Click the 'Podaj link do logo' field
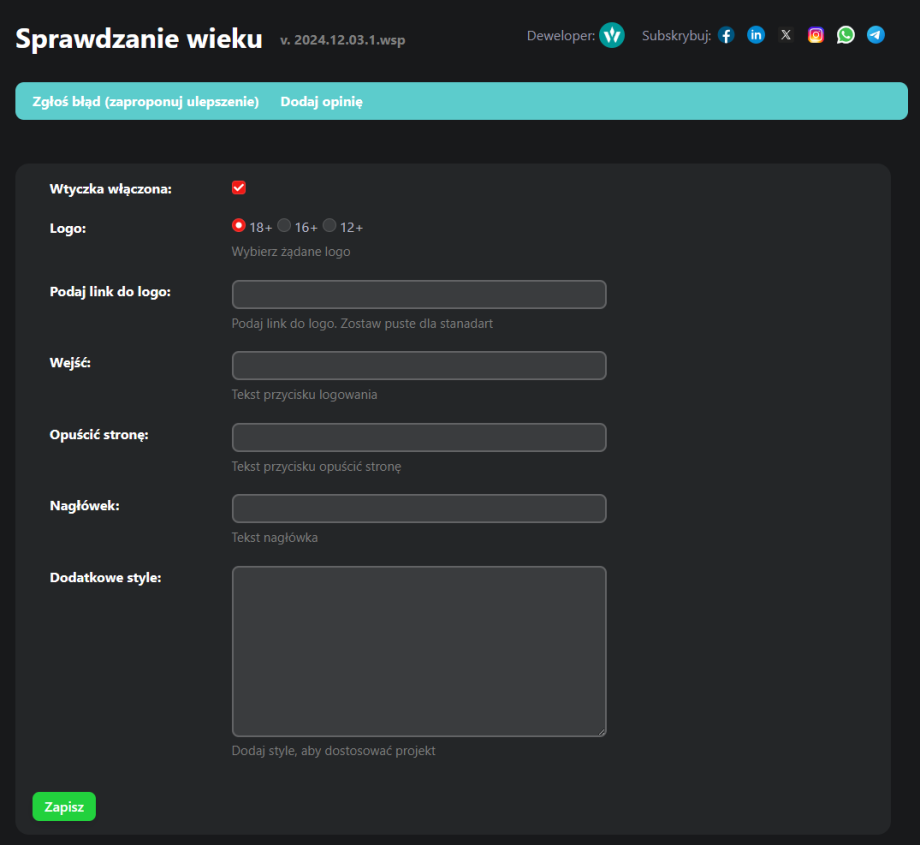The width and height of the screenshot is (920, 845). (418, 294)
